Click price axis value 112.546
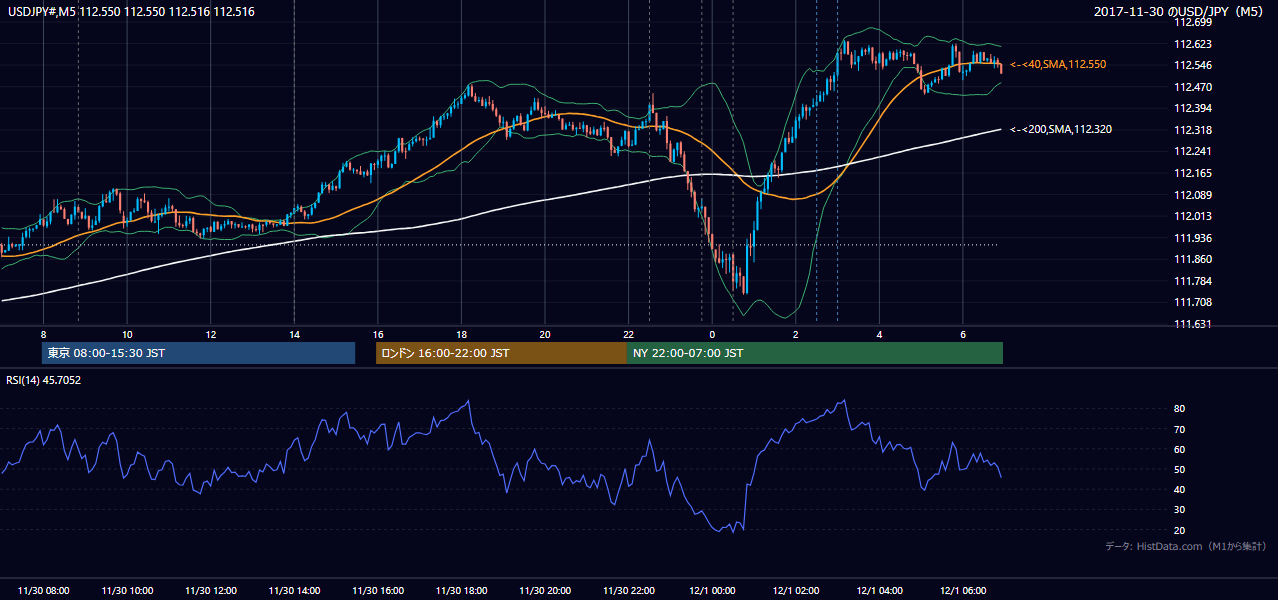Screen dimensions: 1278x600 point(1194,65)
